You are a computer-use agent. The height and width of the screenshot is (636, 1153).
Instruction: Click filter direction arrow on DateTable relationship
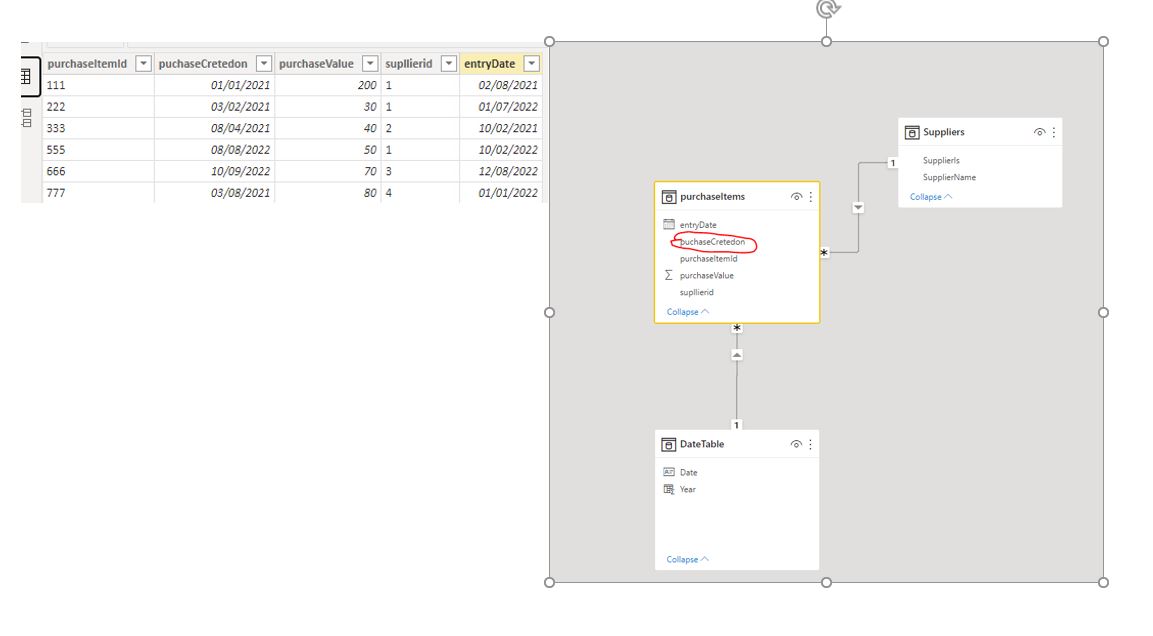737,355
